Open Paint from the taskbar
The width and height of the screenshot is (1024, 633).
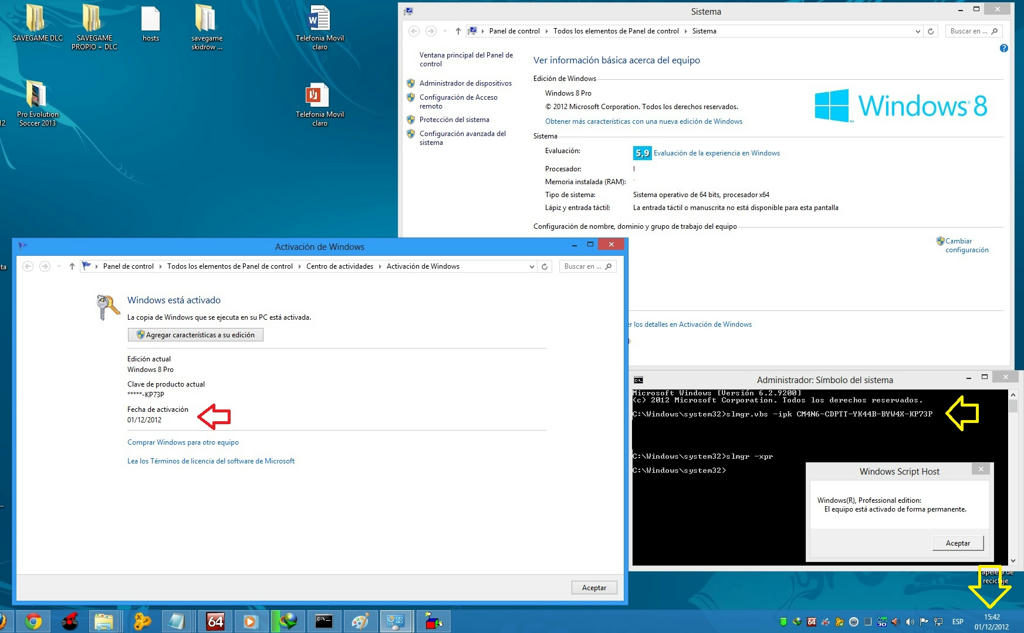360,621
